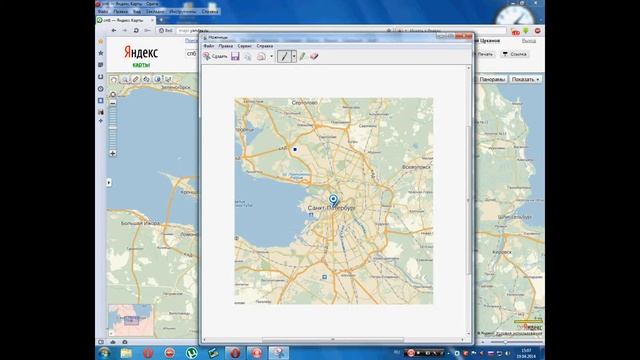Select the green Highlighter tool
Screen dimensions: 640x360
[302, 56]
